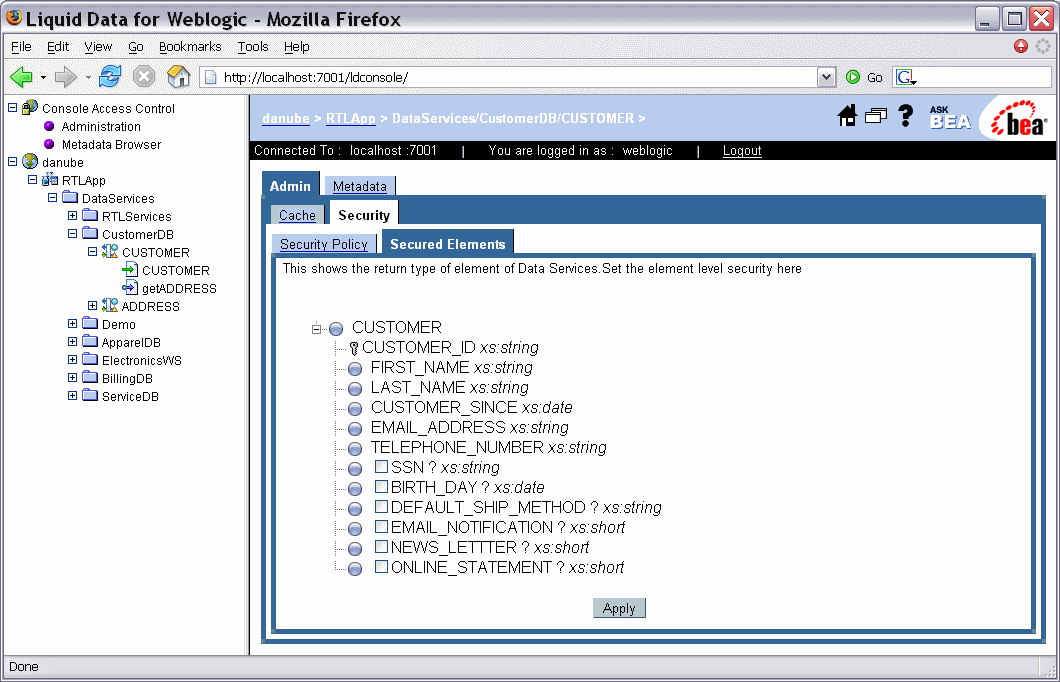The width and height of the screenshot is (1060, 682).
Task: Click the Apply button
Action: (619, 608)
